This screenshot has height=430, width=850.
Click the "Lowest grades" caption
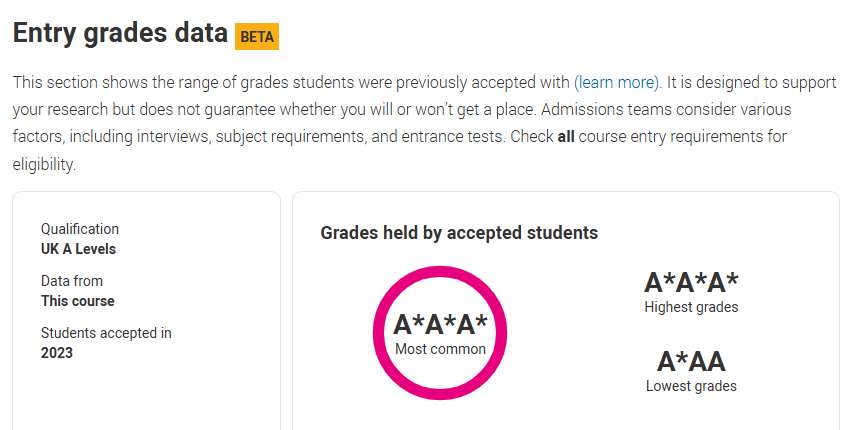691,386
